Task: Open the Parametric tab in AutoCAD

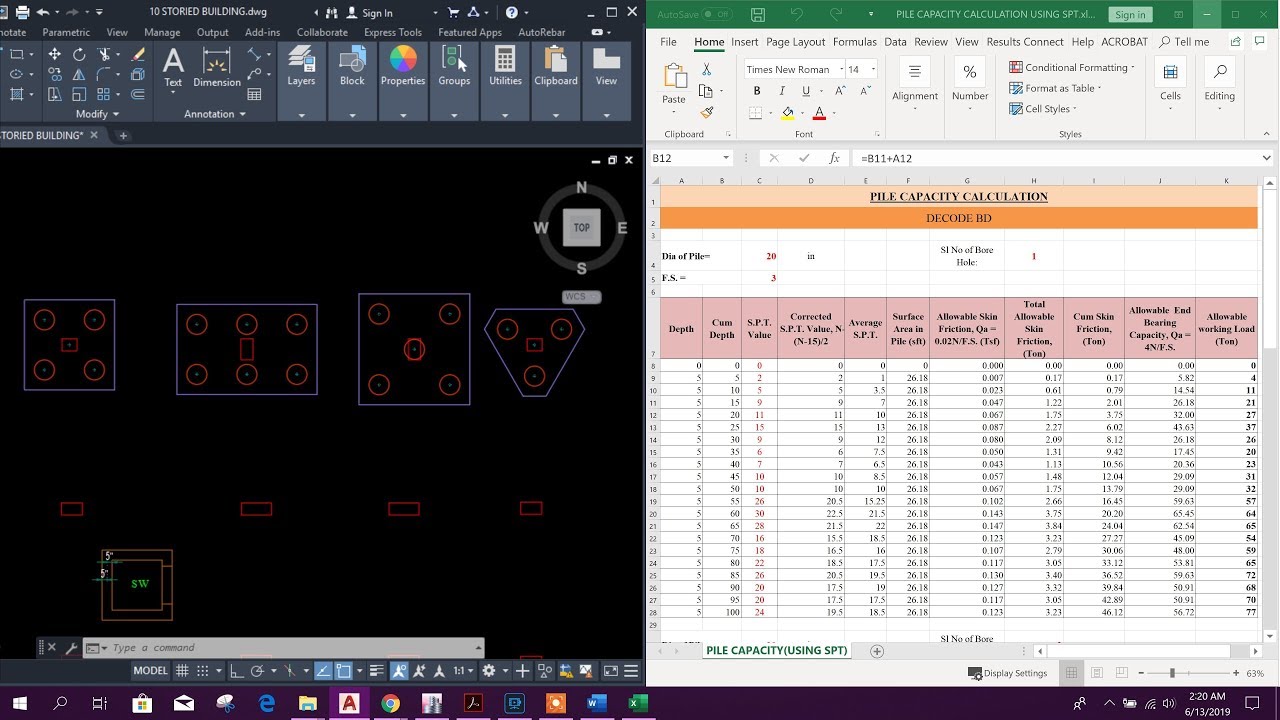Action: (66, 32)
